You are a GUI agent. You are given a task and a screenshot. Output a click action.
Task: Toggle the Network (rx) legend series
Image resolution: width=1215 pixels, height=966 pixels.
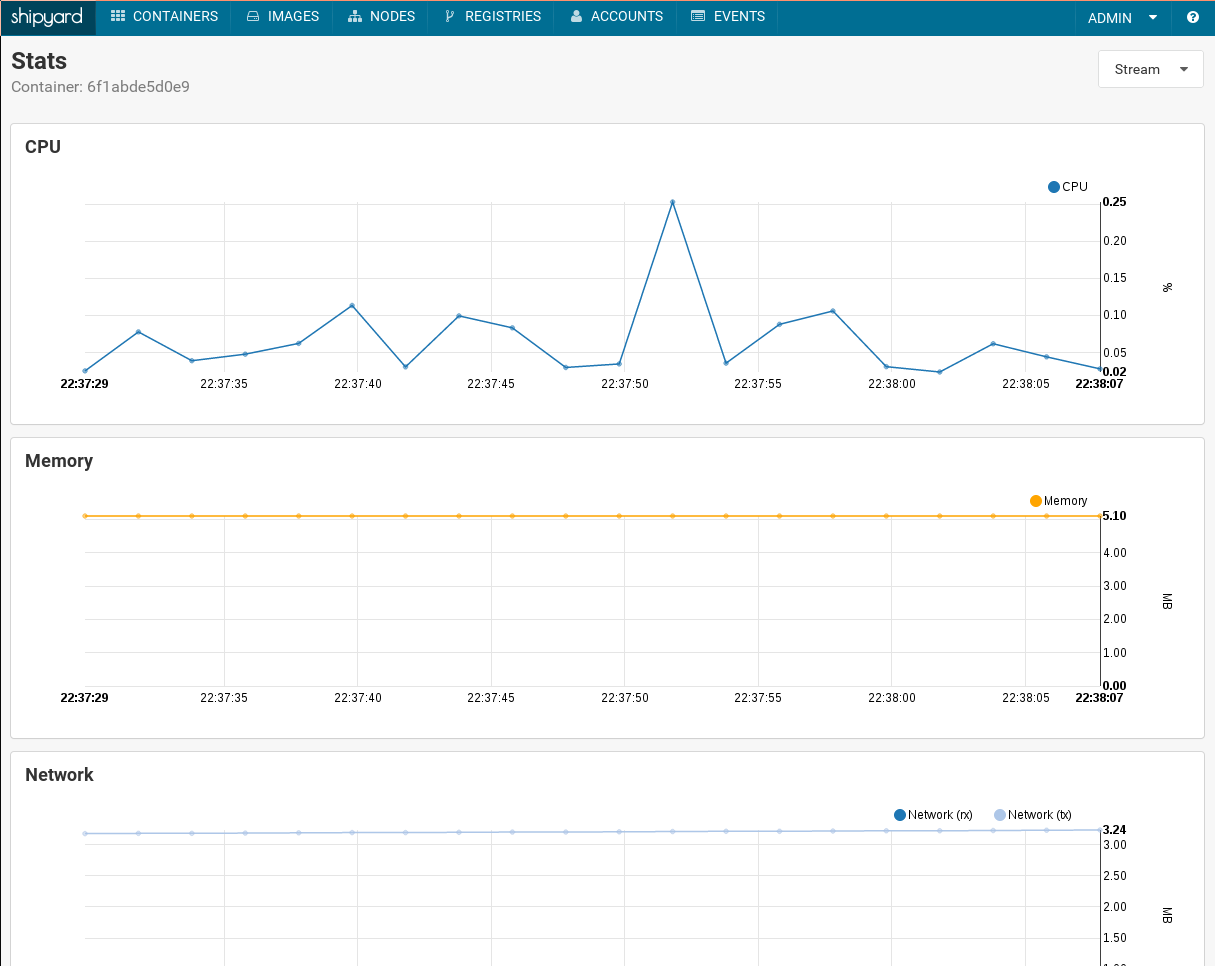[933, 815]
